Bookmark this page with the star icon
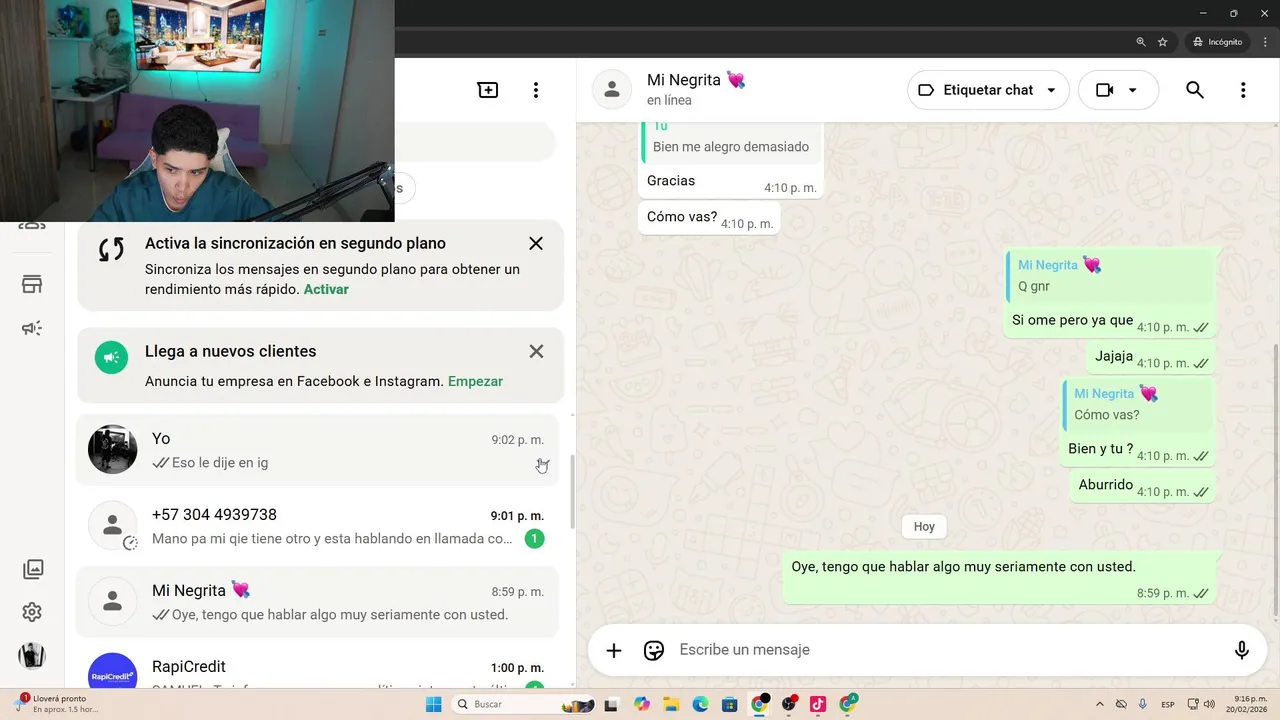 (1162, 42)
